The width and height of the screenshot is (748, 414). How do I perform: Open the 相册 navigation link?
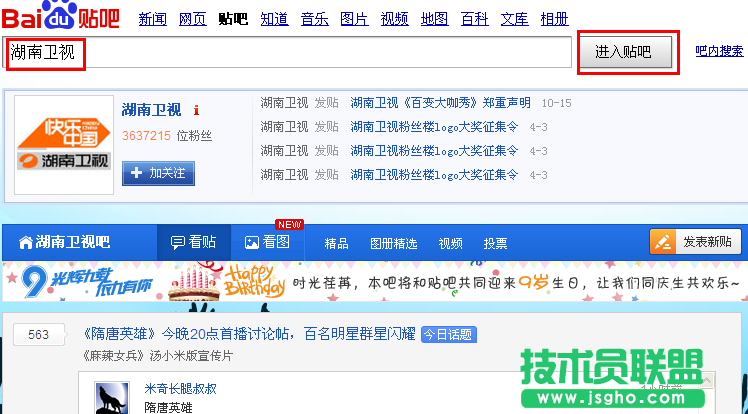(555, 19)
